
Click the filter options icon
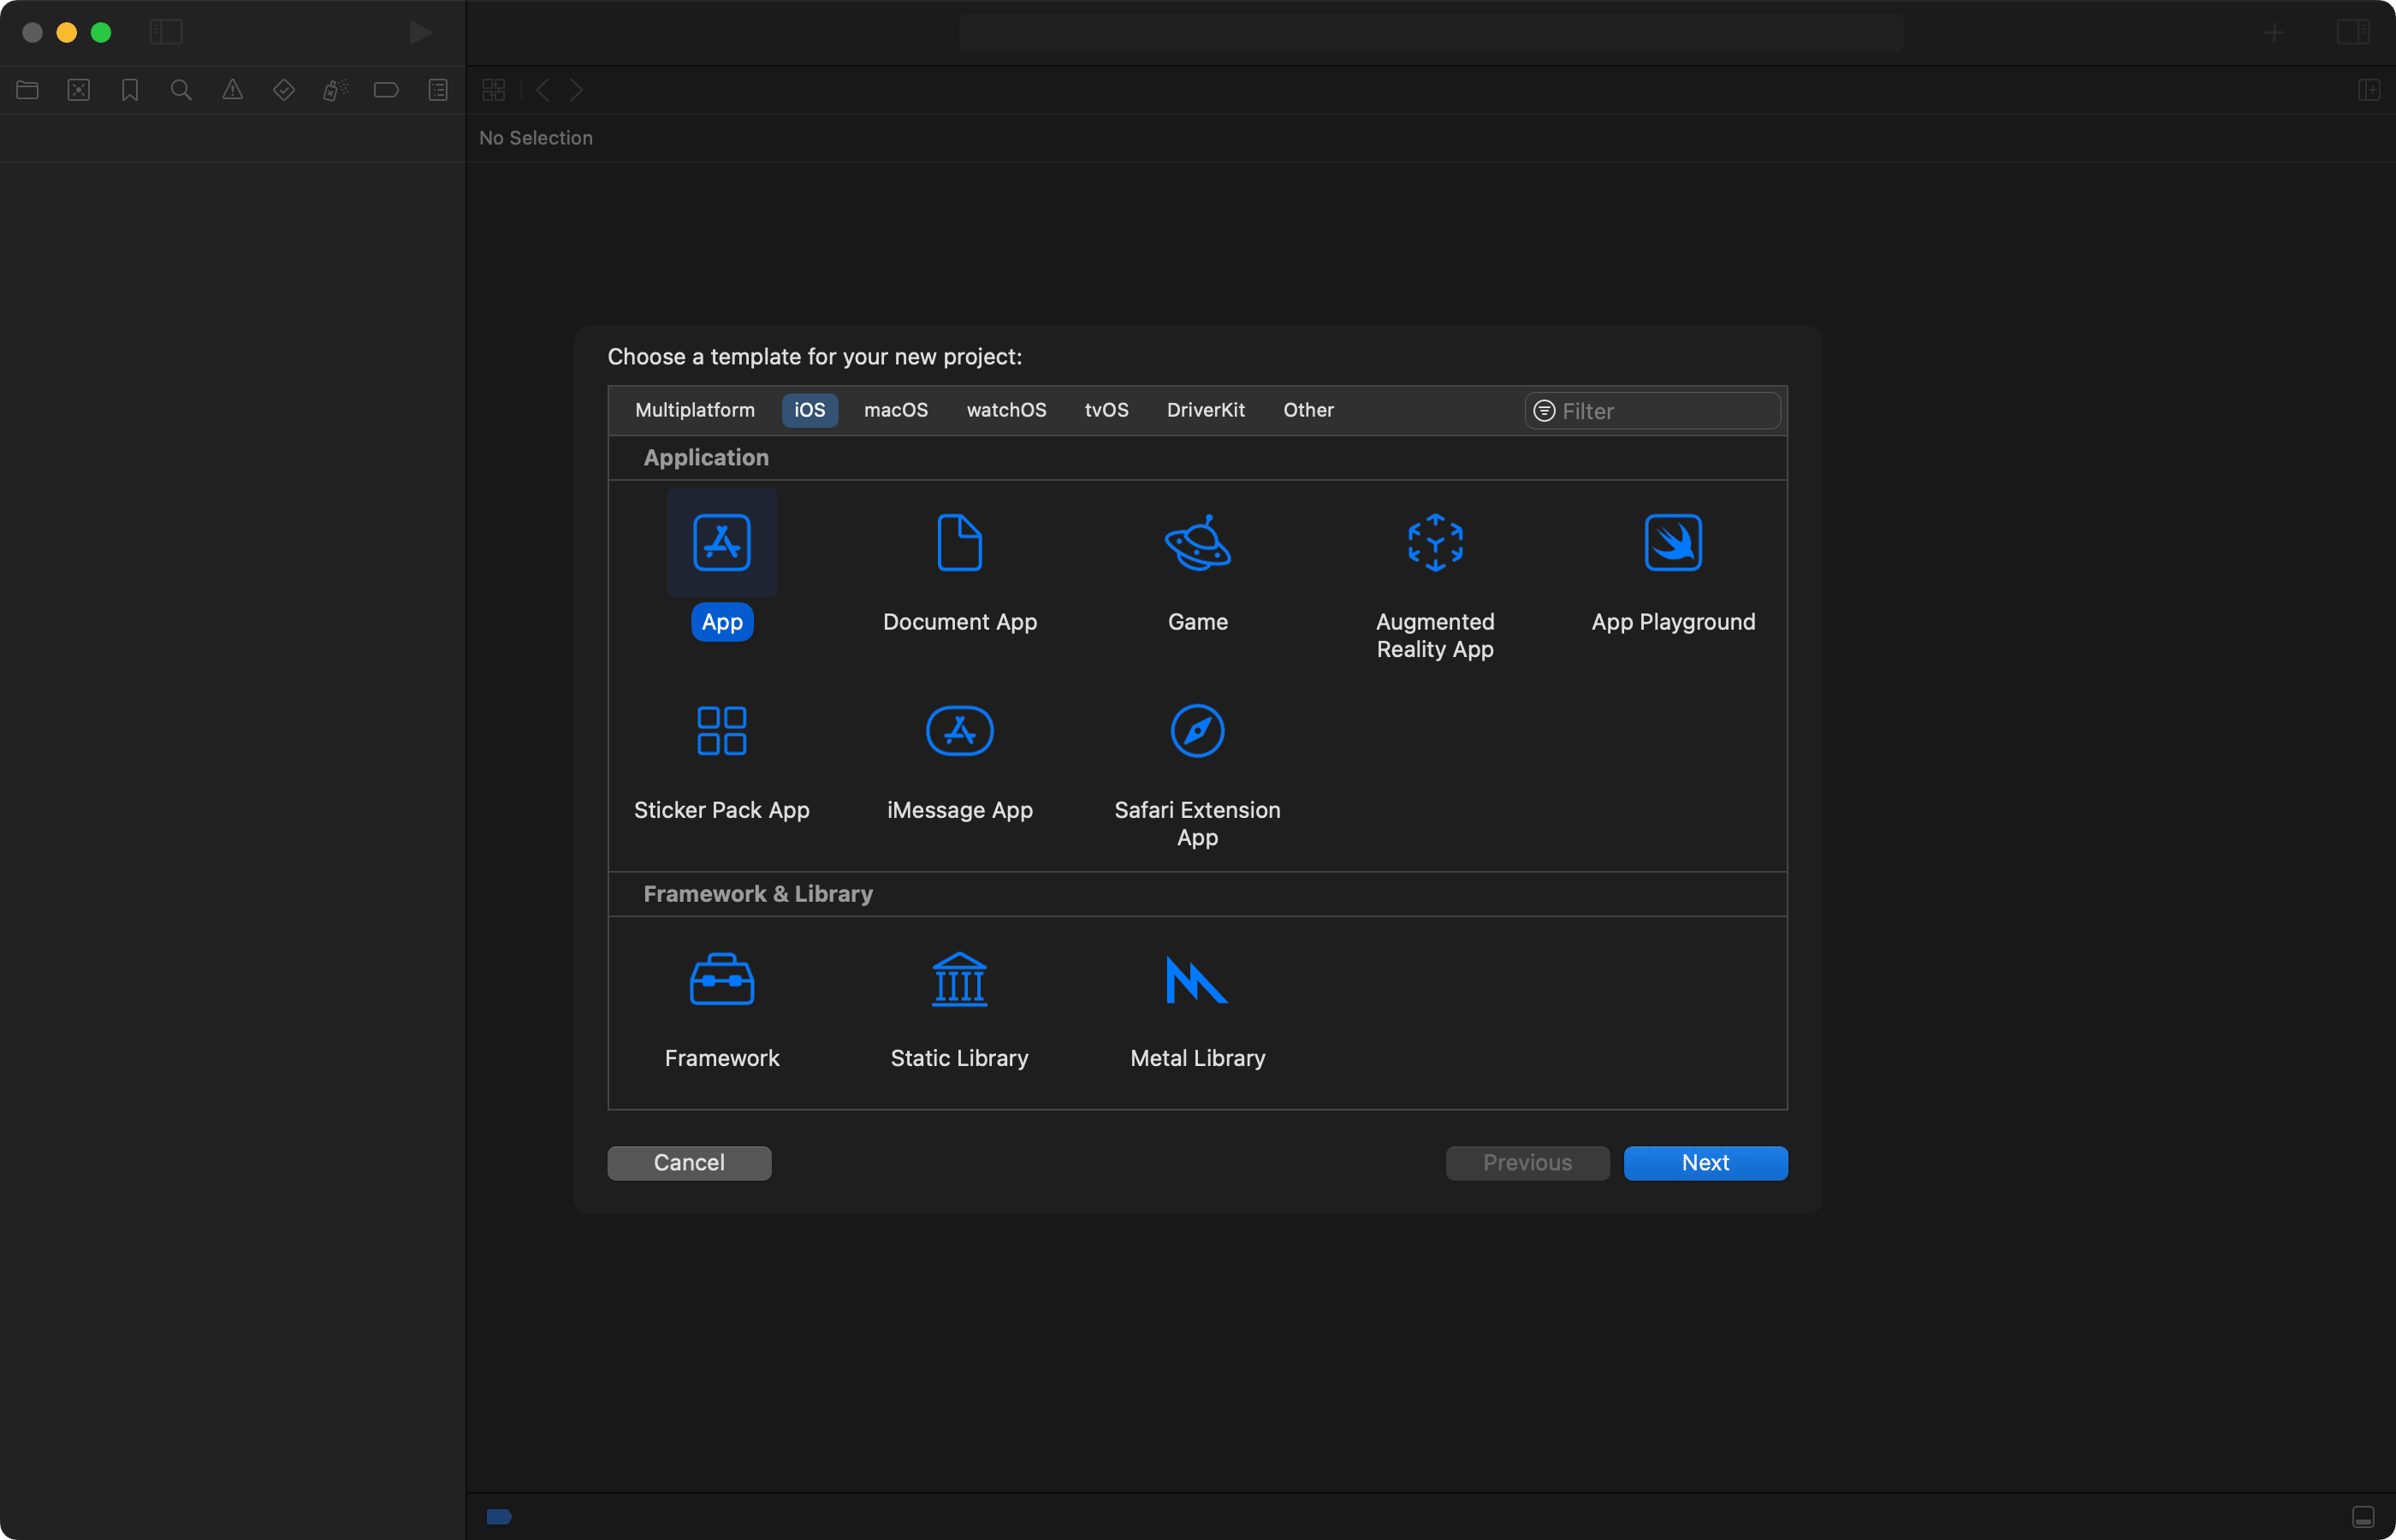[x=1544, y=411]
